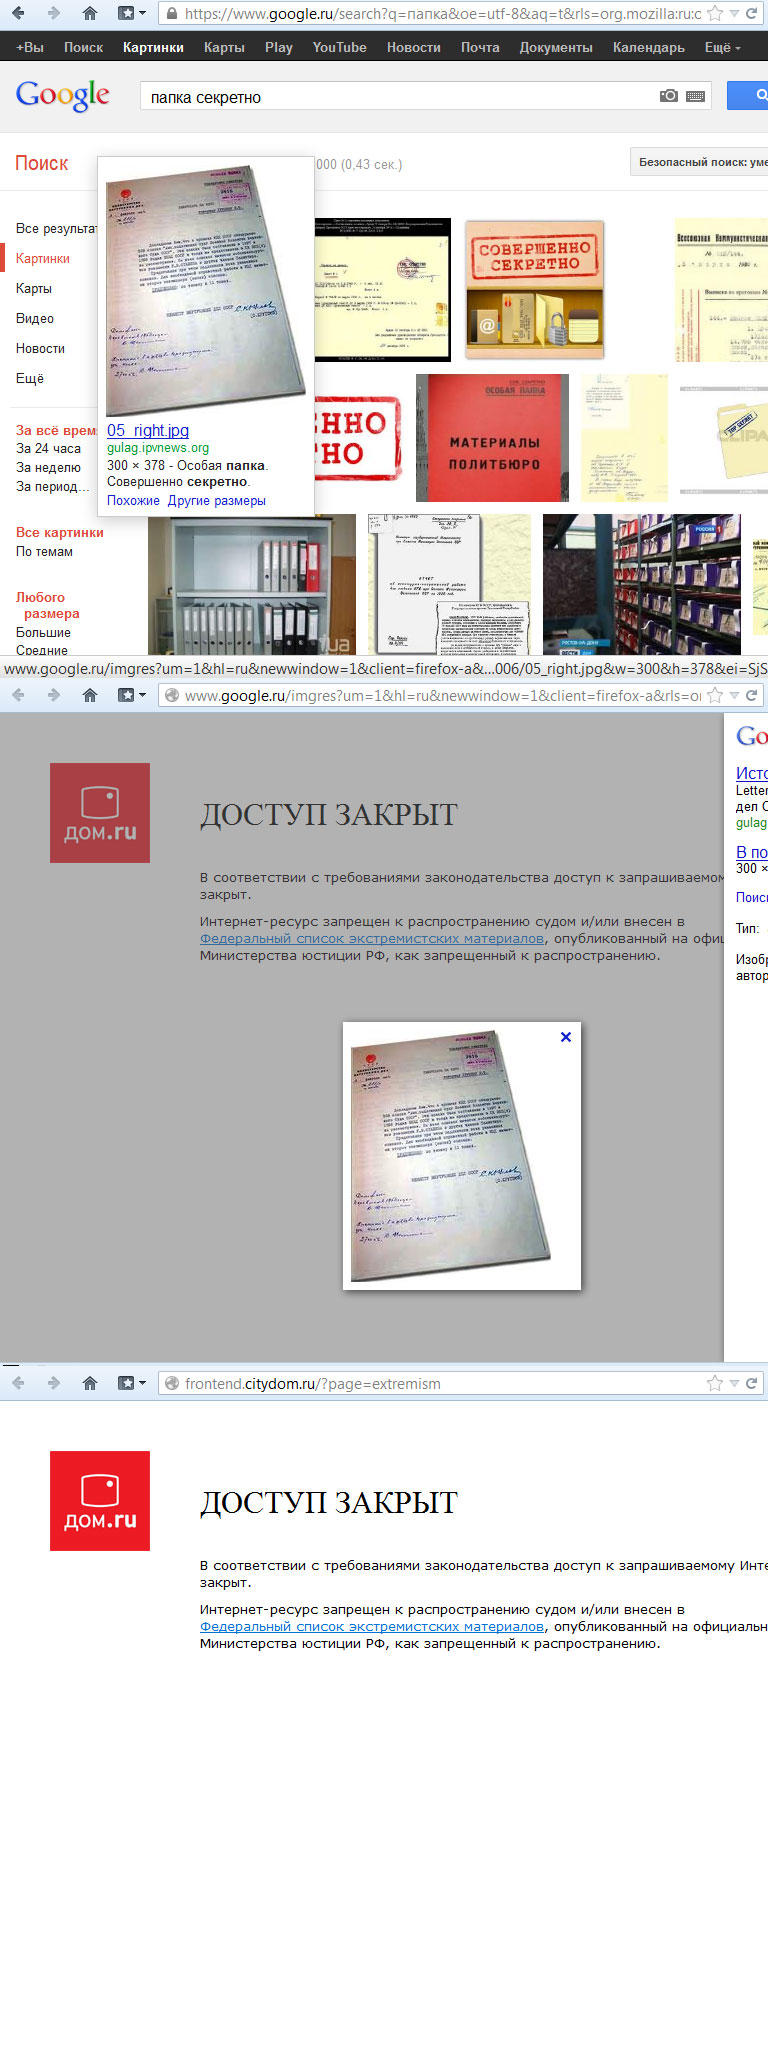Viewport: 768px width, 2049px height.
Task: Filter results by 'За 24 часа'
Action: point(48,448)
